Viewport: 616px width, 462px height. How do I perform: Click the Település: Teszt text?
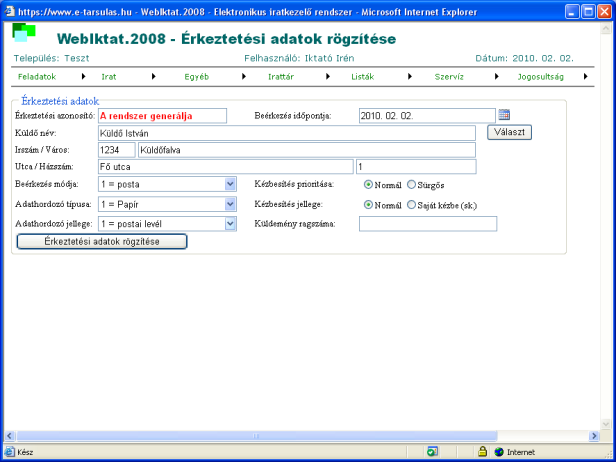pyautogui.click(x=51, y=59)
